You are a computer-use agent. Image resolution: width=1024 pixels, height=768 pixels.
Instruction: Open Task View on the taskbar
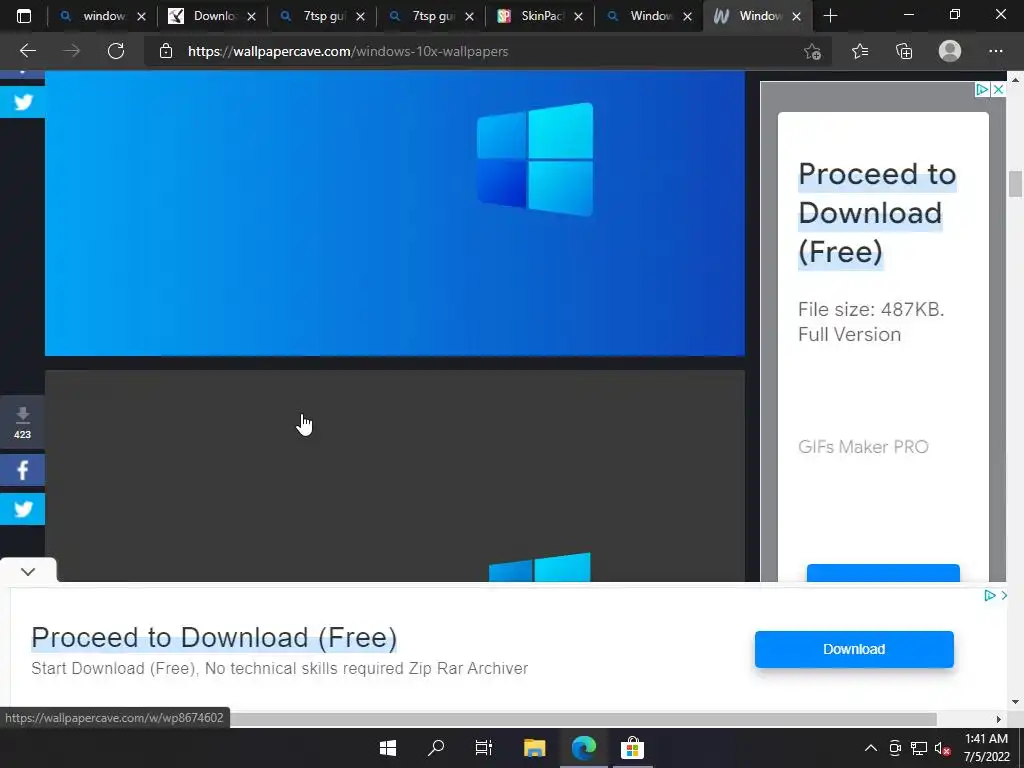click(484, 748)
